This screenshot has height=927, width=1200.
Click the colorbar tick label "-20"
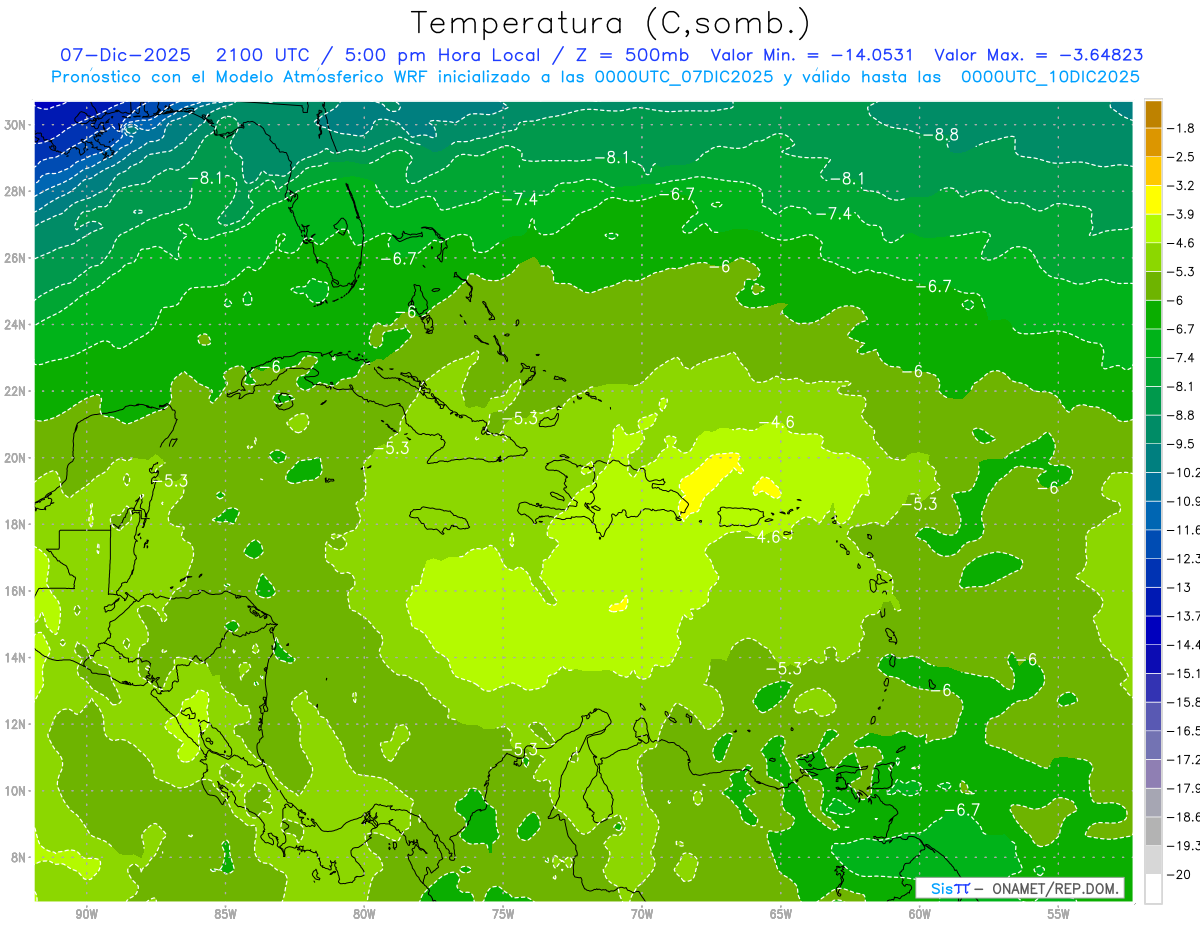coord(1180,874)
